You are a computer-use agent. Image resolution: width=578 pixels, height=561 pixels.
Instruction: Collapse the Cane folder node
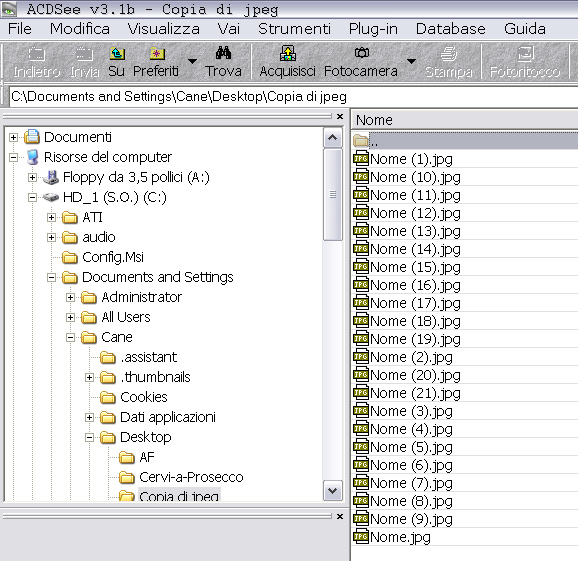70,337
